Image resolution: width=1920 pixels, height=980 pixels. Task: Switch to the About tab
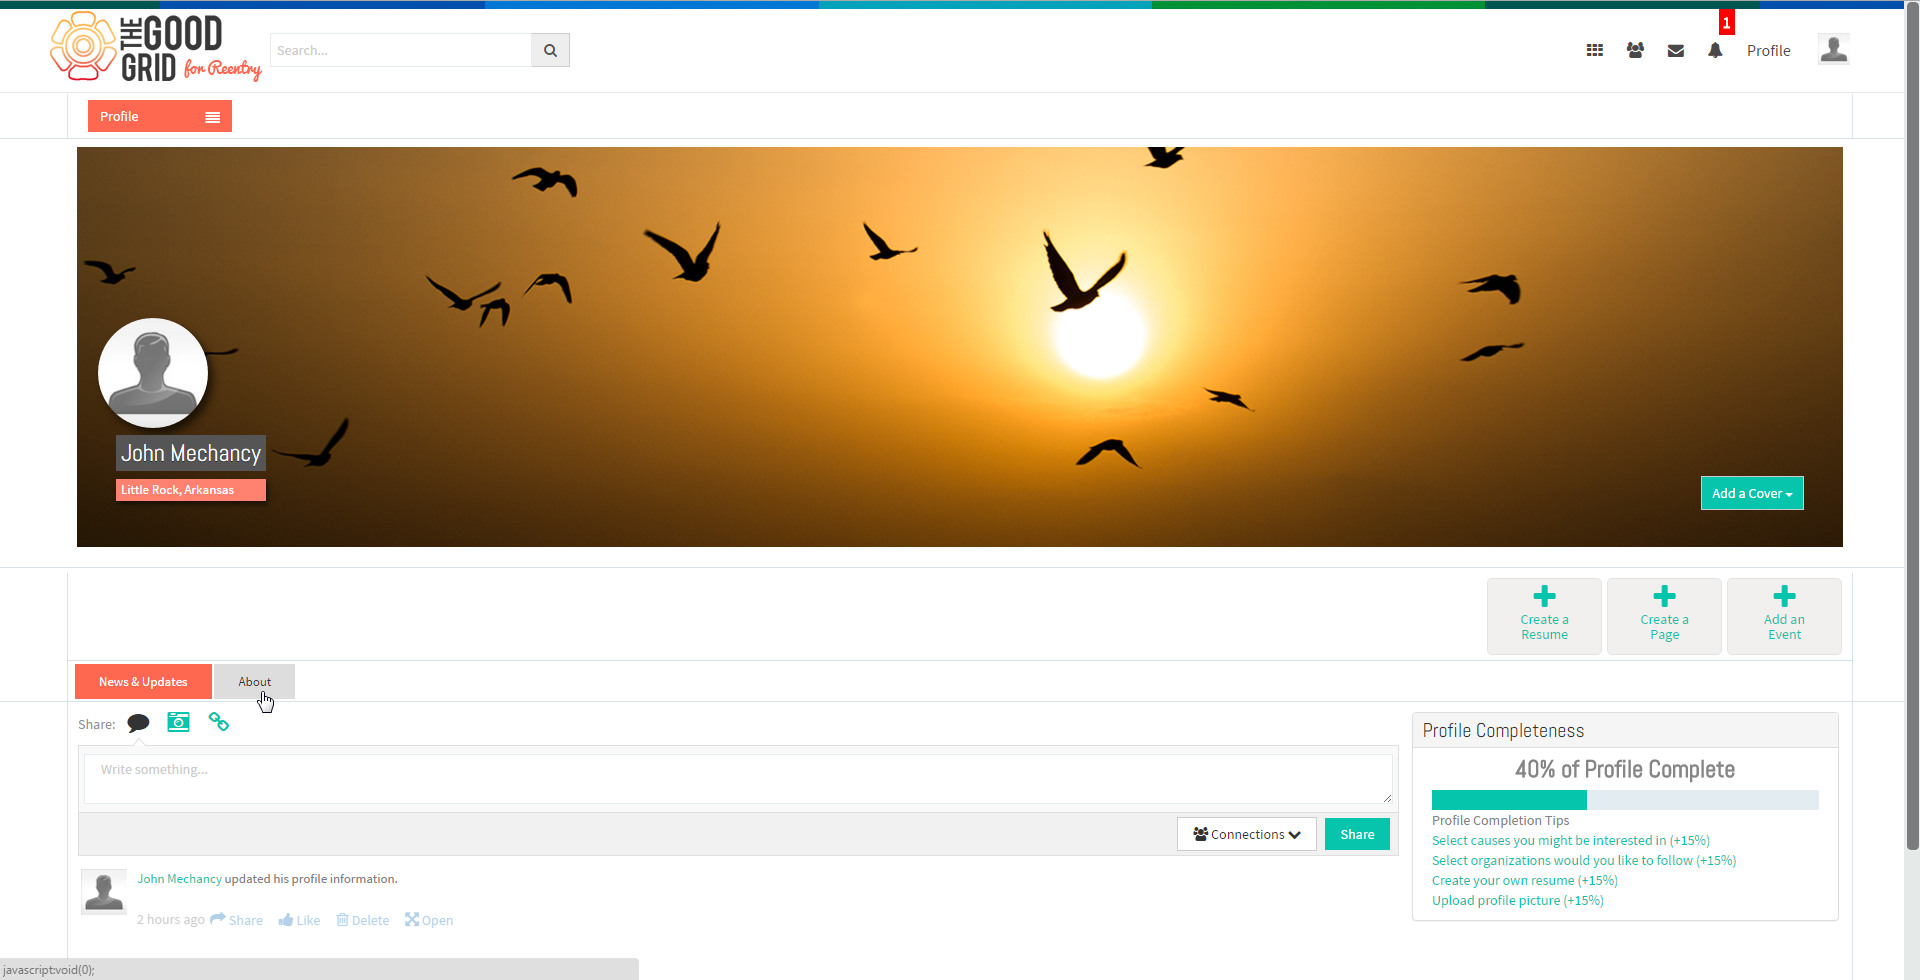coord(254,682)
